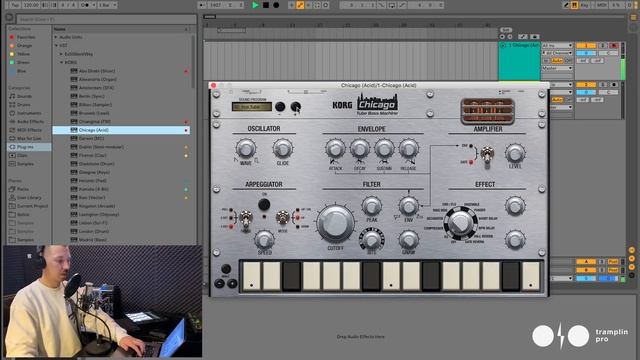This screenshot has width=640, height=360.
Task: Select the Dublin (Semi-modular) plug-in
Action: tap(101, 147)
